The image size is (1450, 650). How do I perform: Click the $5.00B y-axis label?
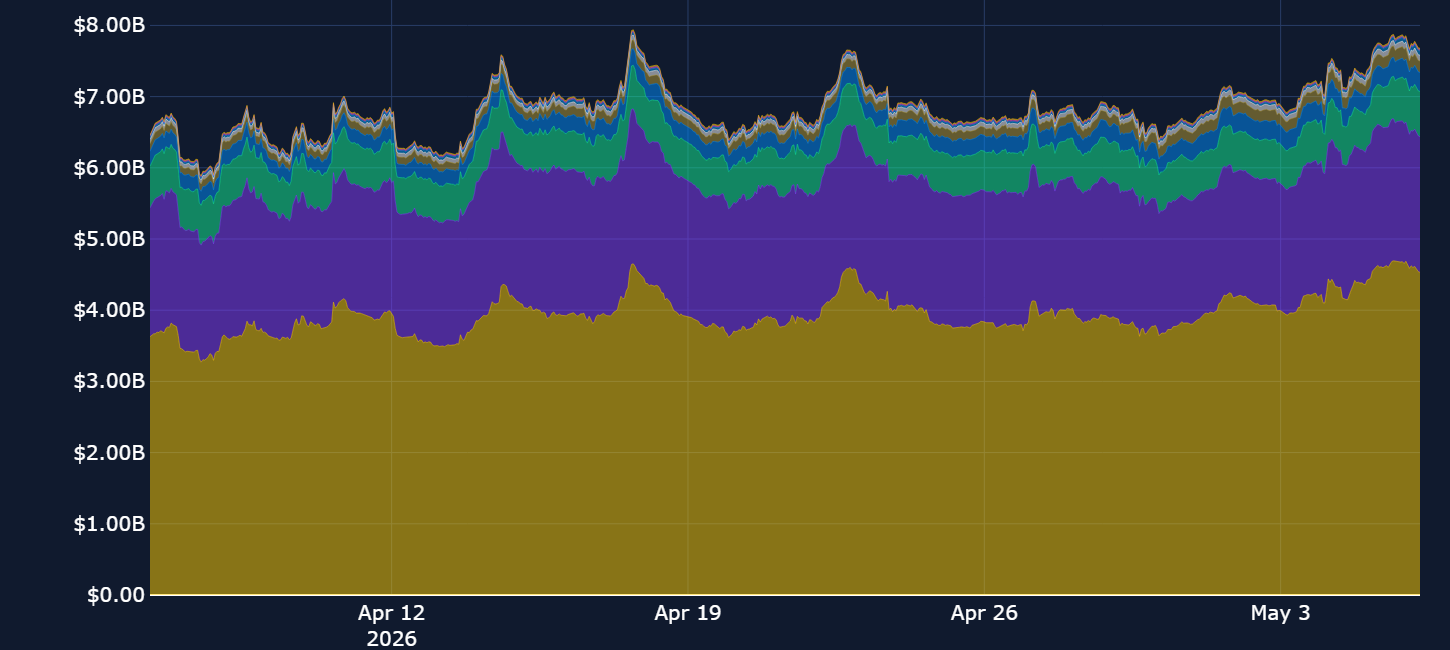tap(109, 239)
